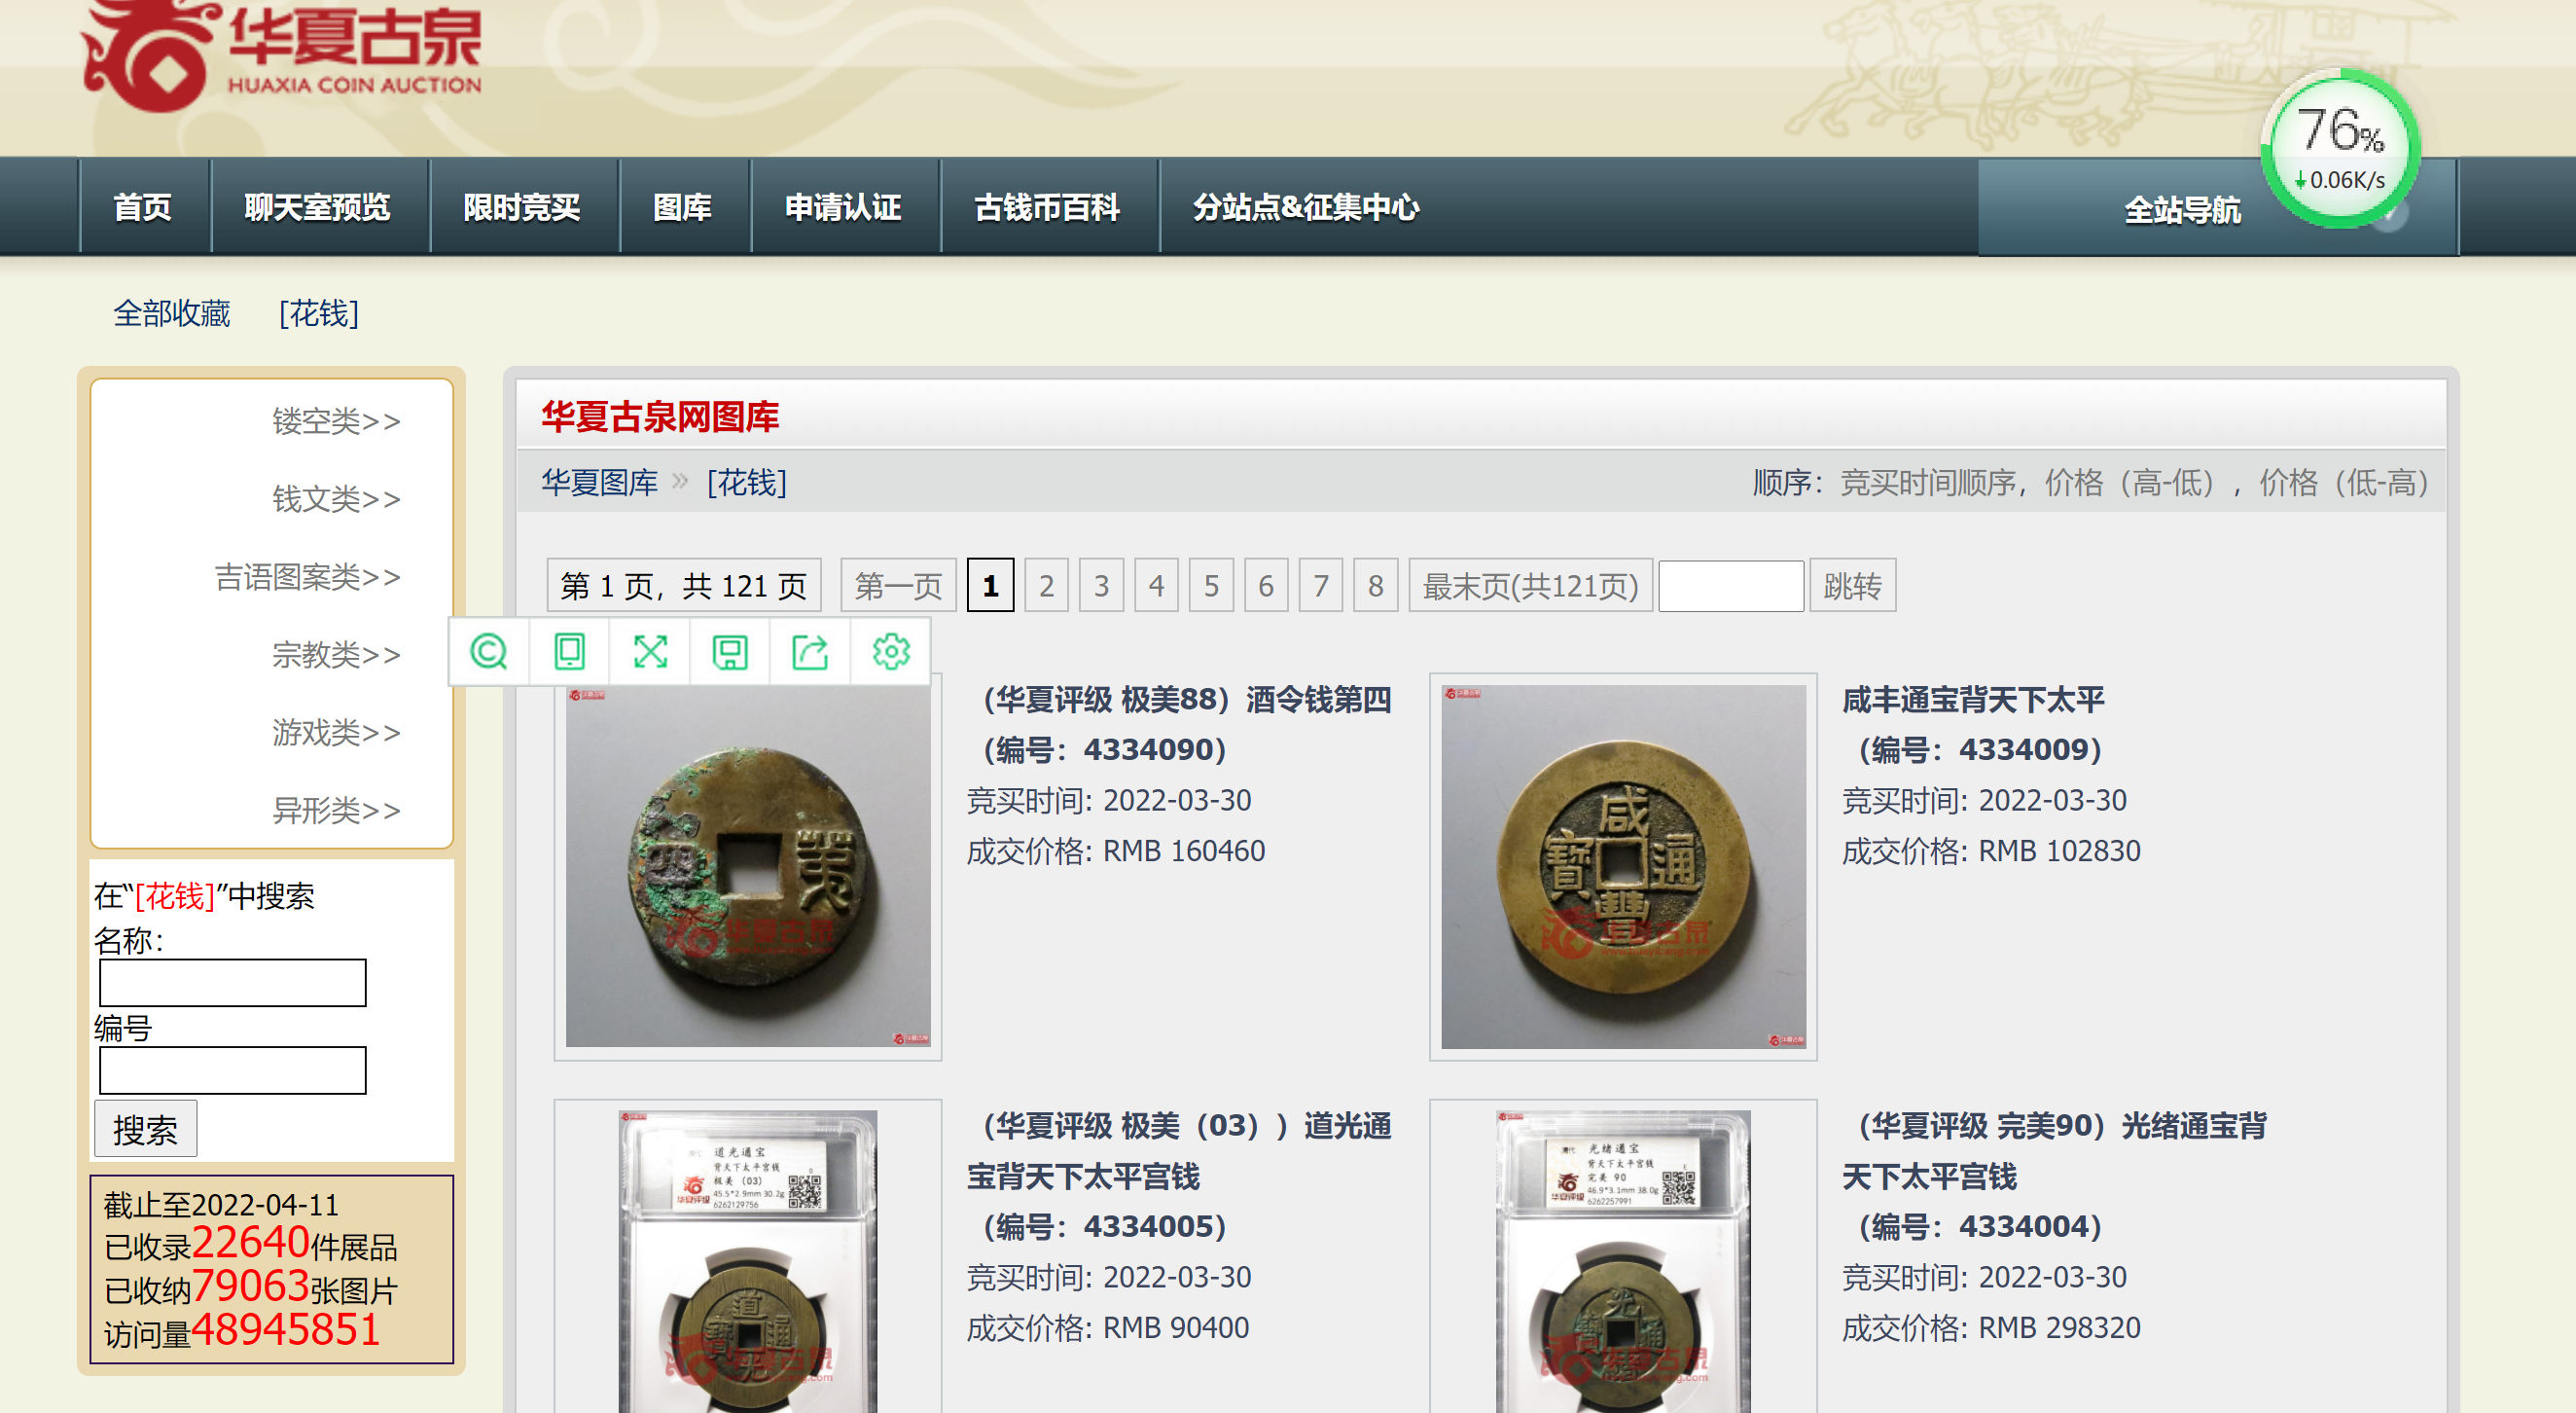Expand the 宗教类>> category

pyautogui.click(x=336, y=655)
